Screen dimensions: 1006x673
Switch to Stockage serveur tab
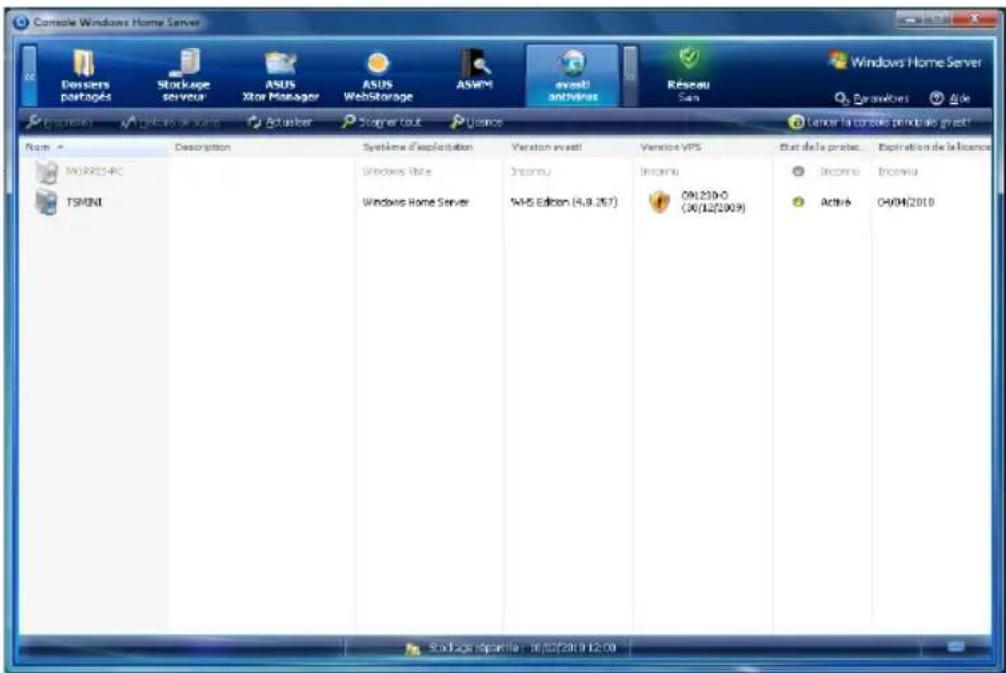coord(183,75)
